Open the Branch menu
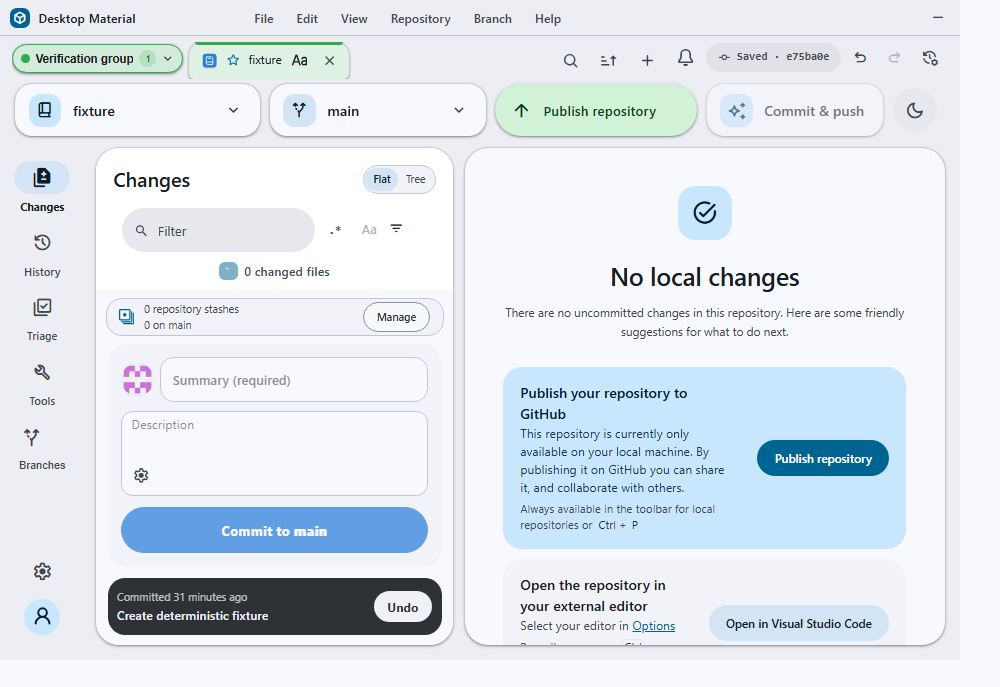The width and height of the screenshot is (1000, 687). pyautogui.click(x=492, y=18)
